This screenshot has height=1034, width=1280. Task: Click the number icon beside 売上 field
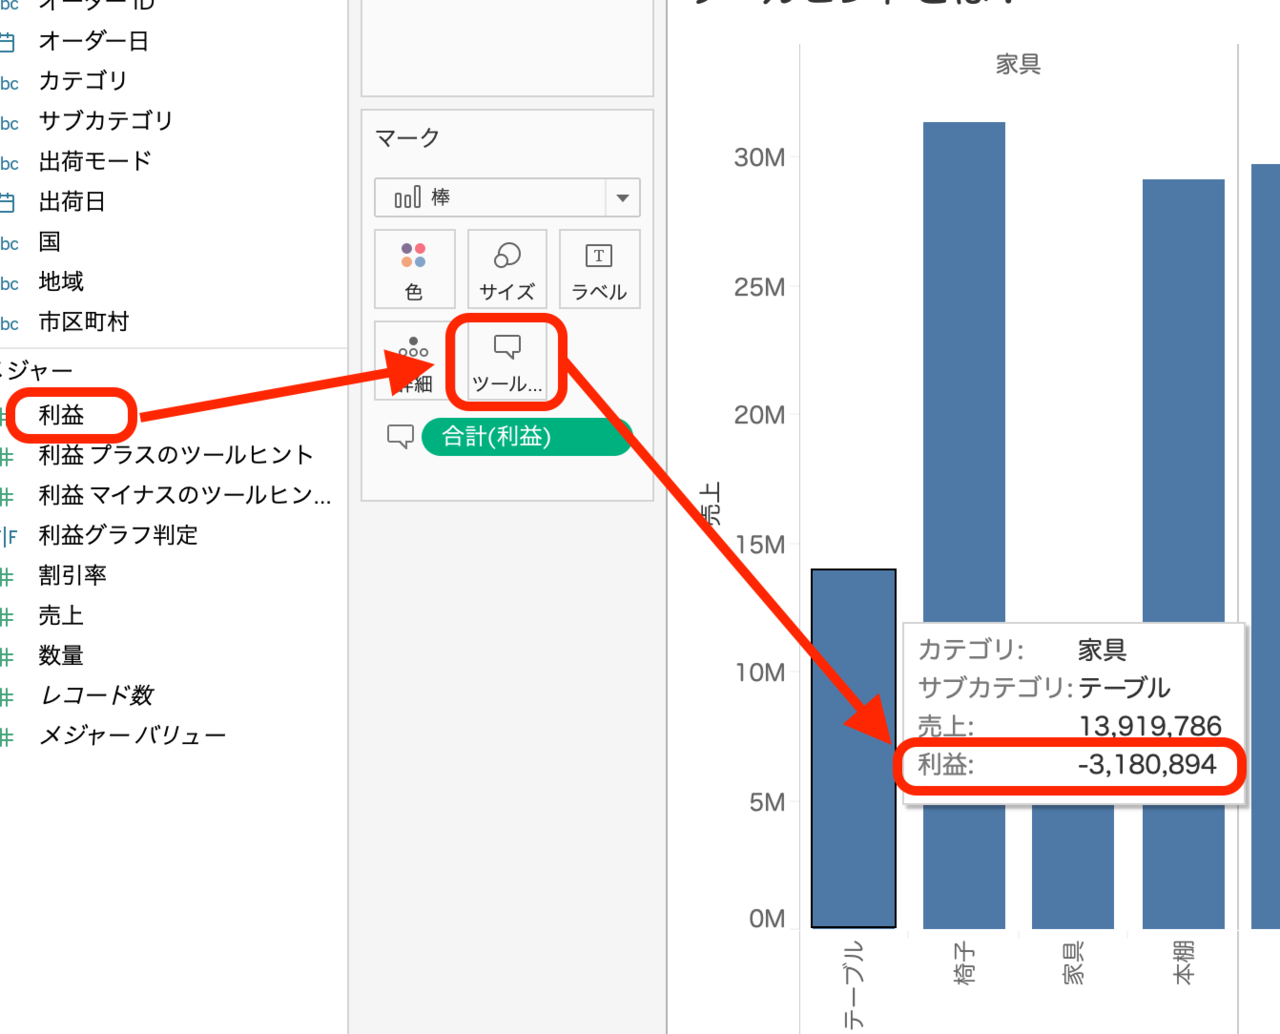[x=7, y=617]
